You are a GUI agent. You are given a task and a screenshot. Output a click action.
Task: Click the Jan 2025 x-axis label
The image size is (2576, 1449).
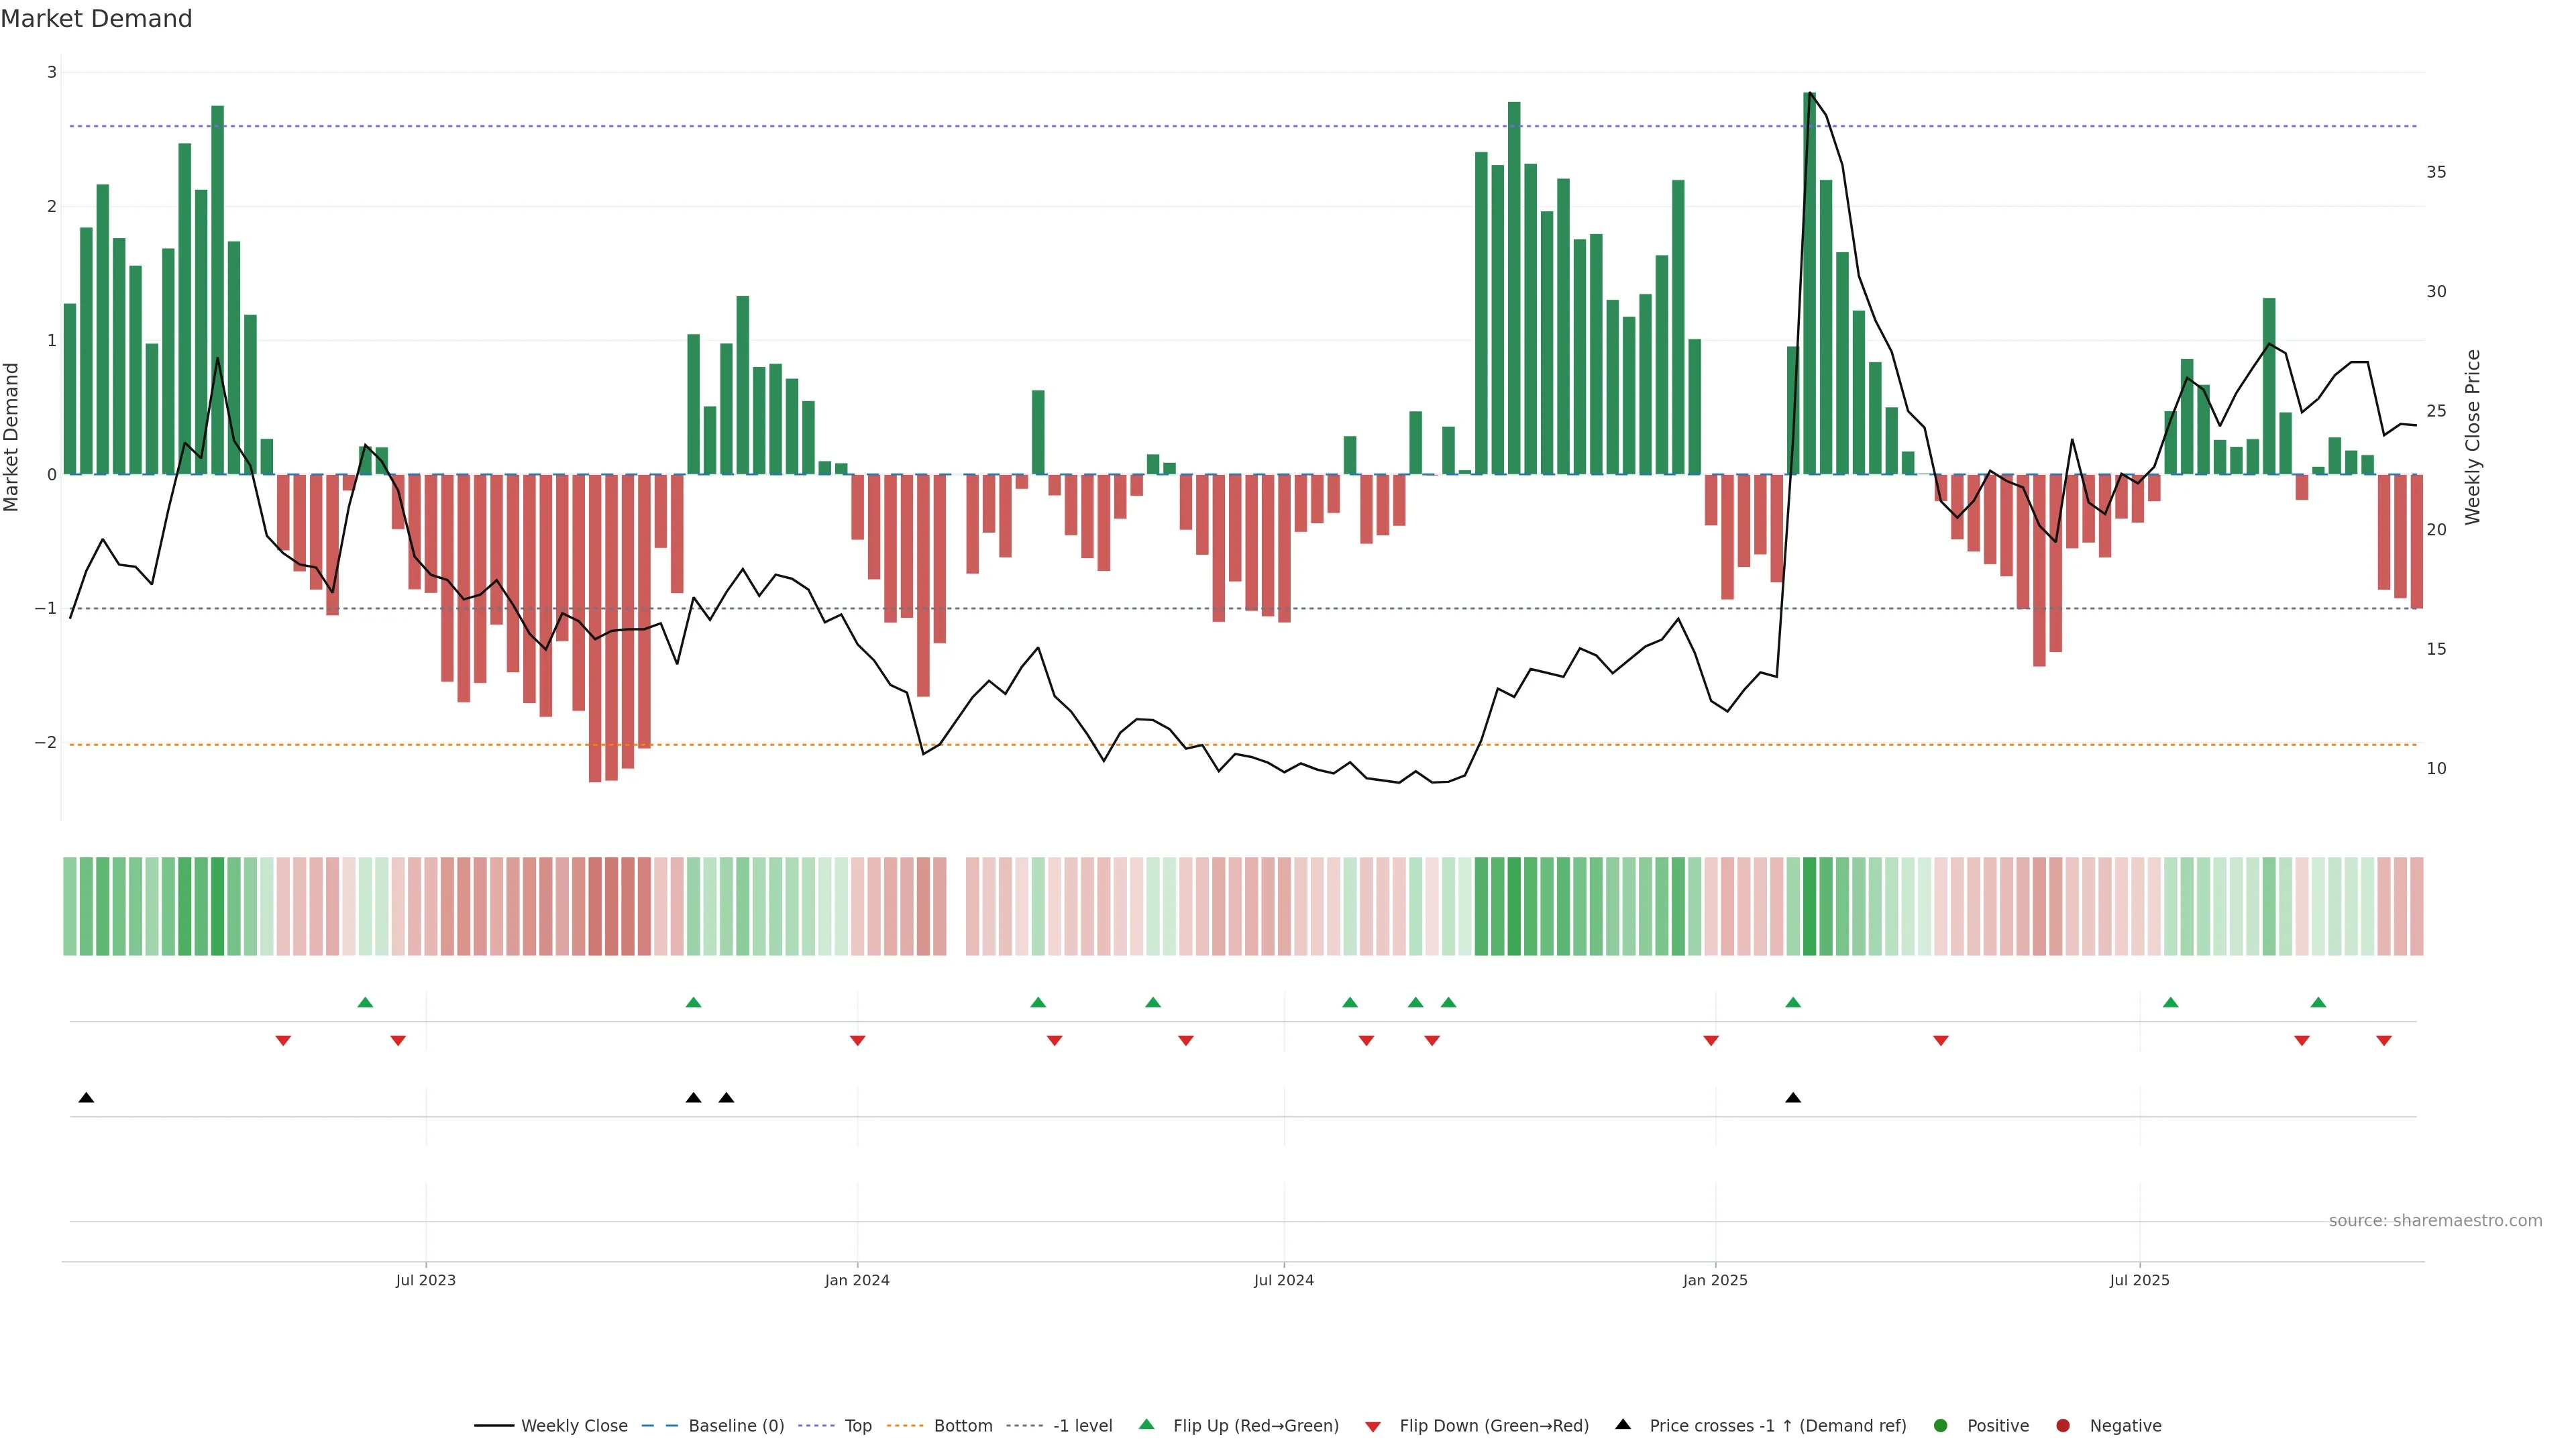(x=1715, y=1280)
